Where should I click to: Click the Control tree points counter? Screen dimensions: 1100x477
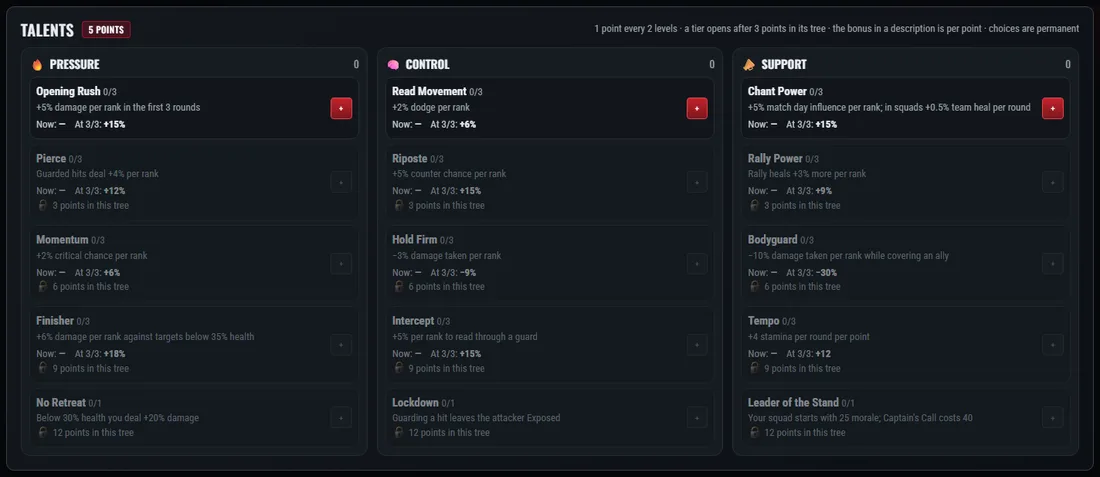712,65
